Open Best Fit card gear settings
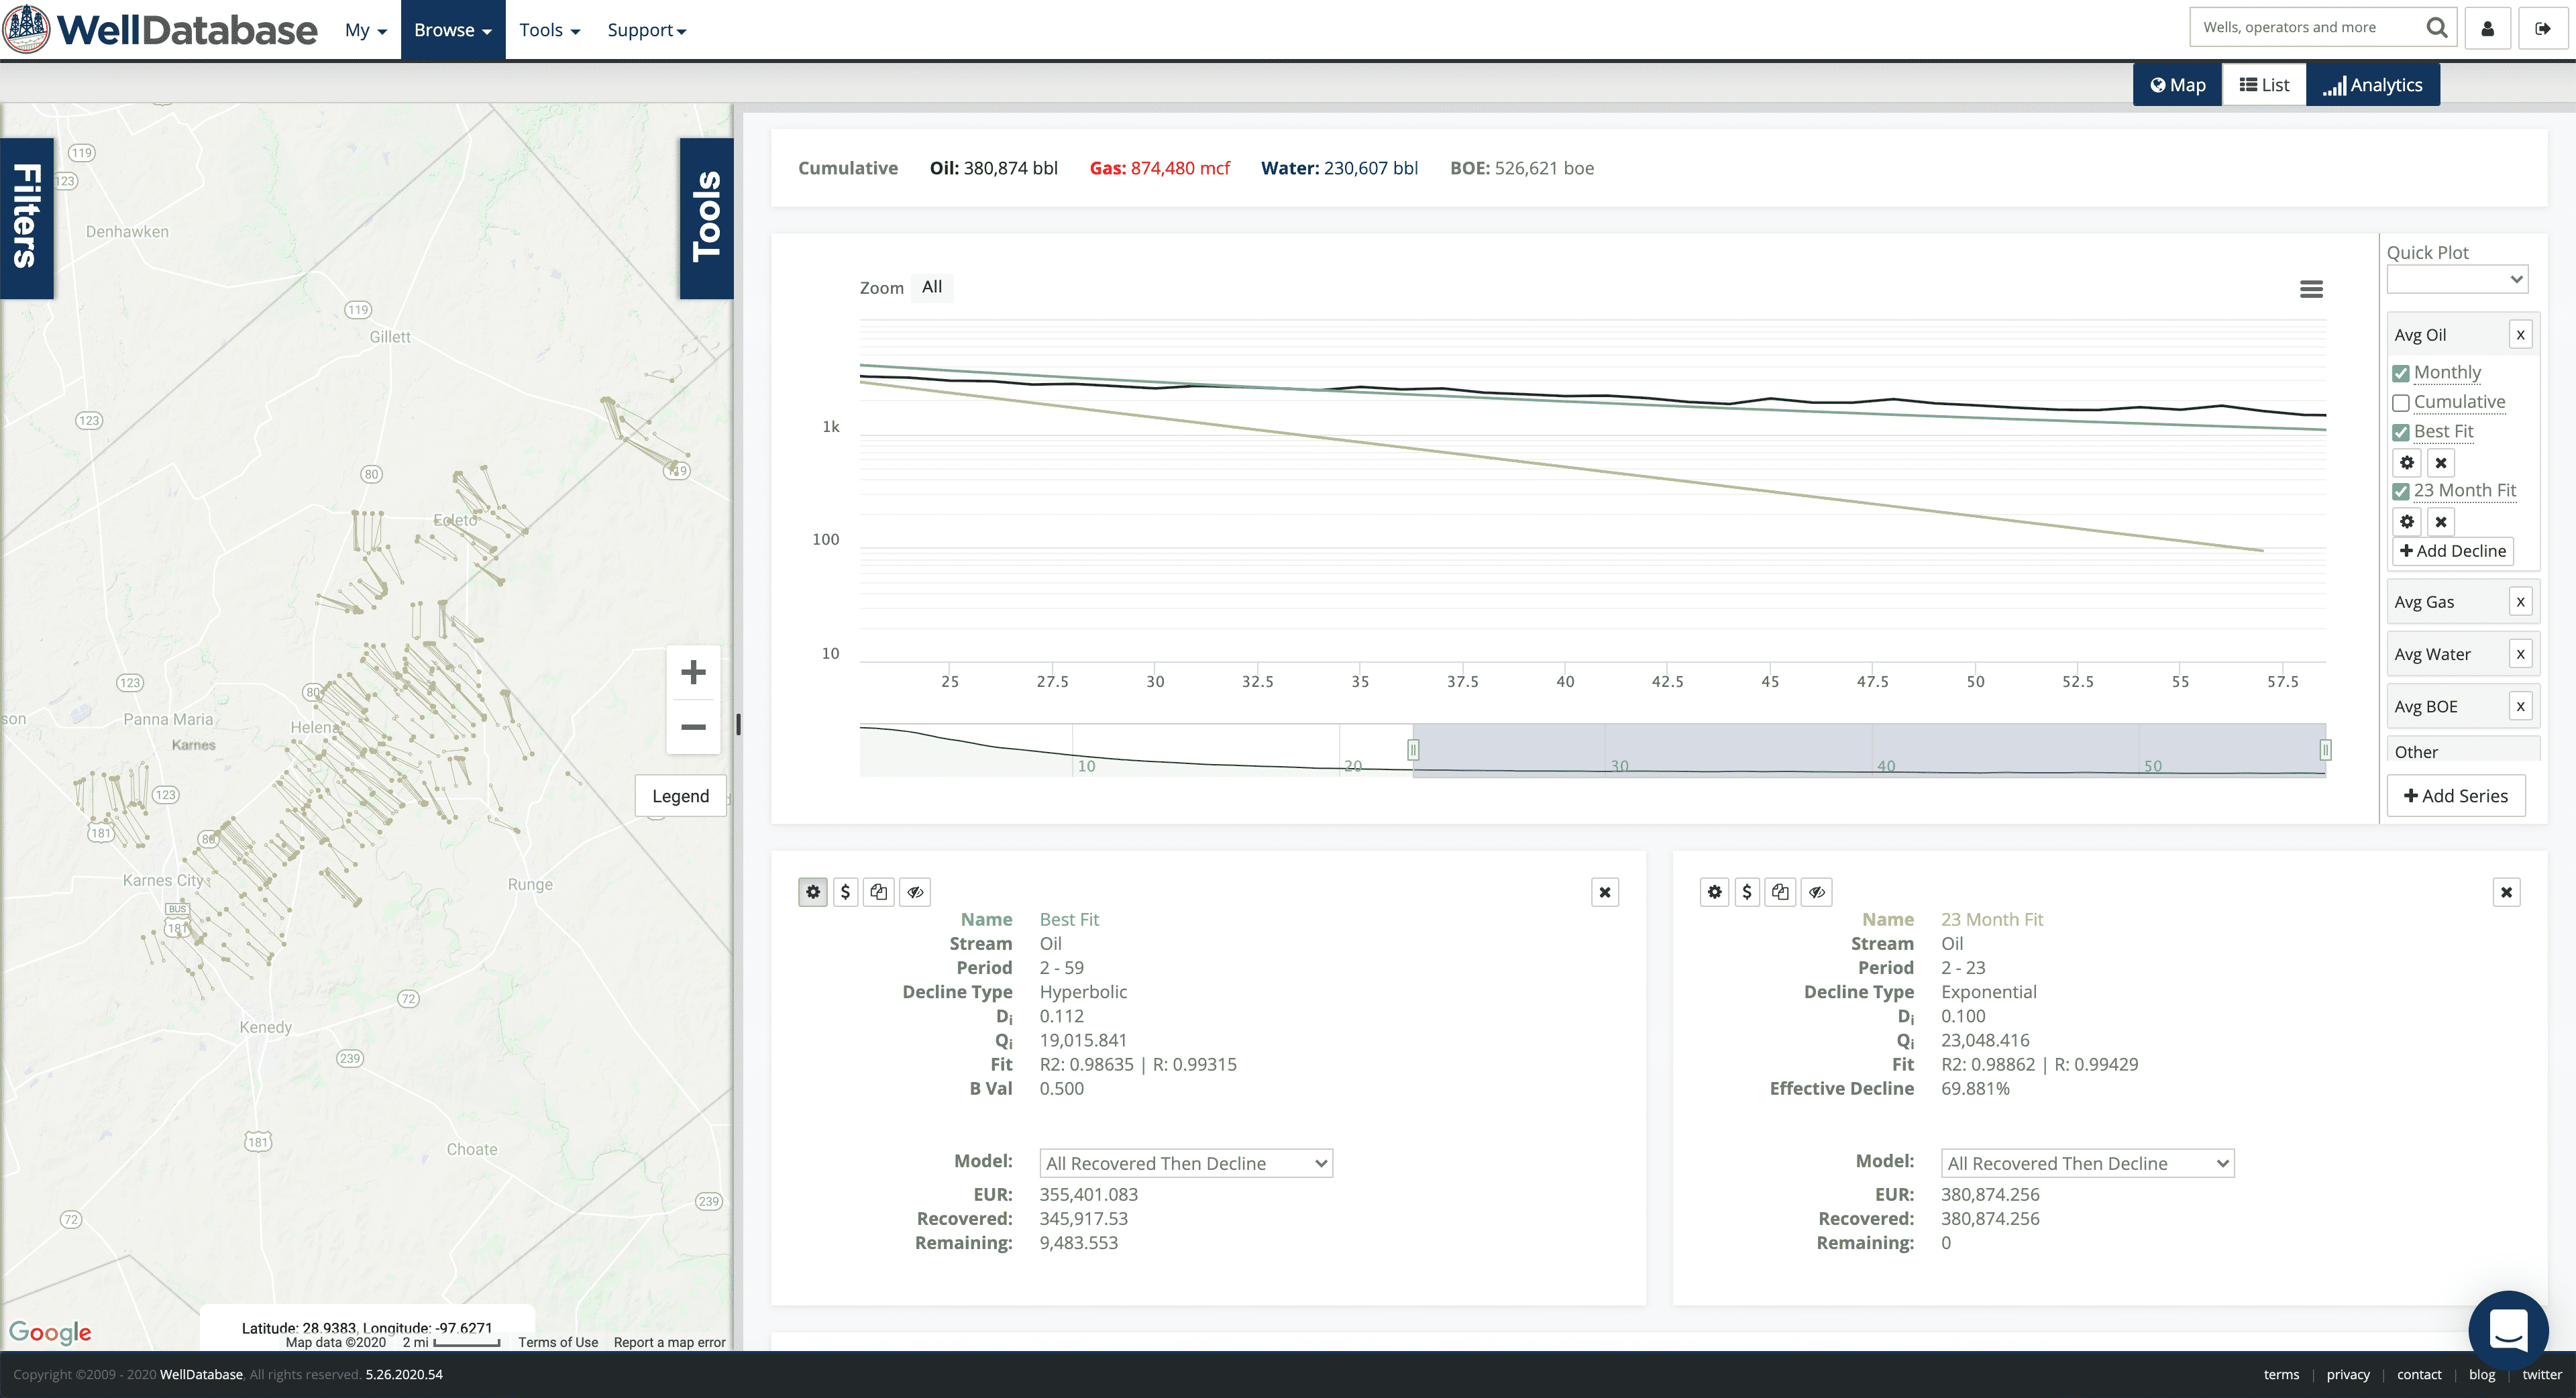The height and width of the screenshot is (1398, 2576). pyautogui.click(x=813, y=892)
